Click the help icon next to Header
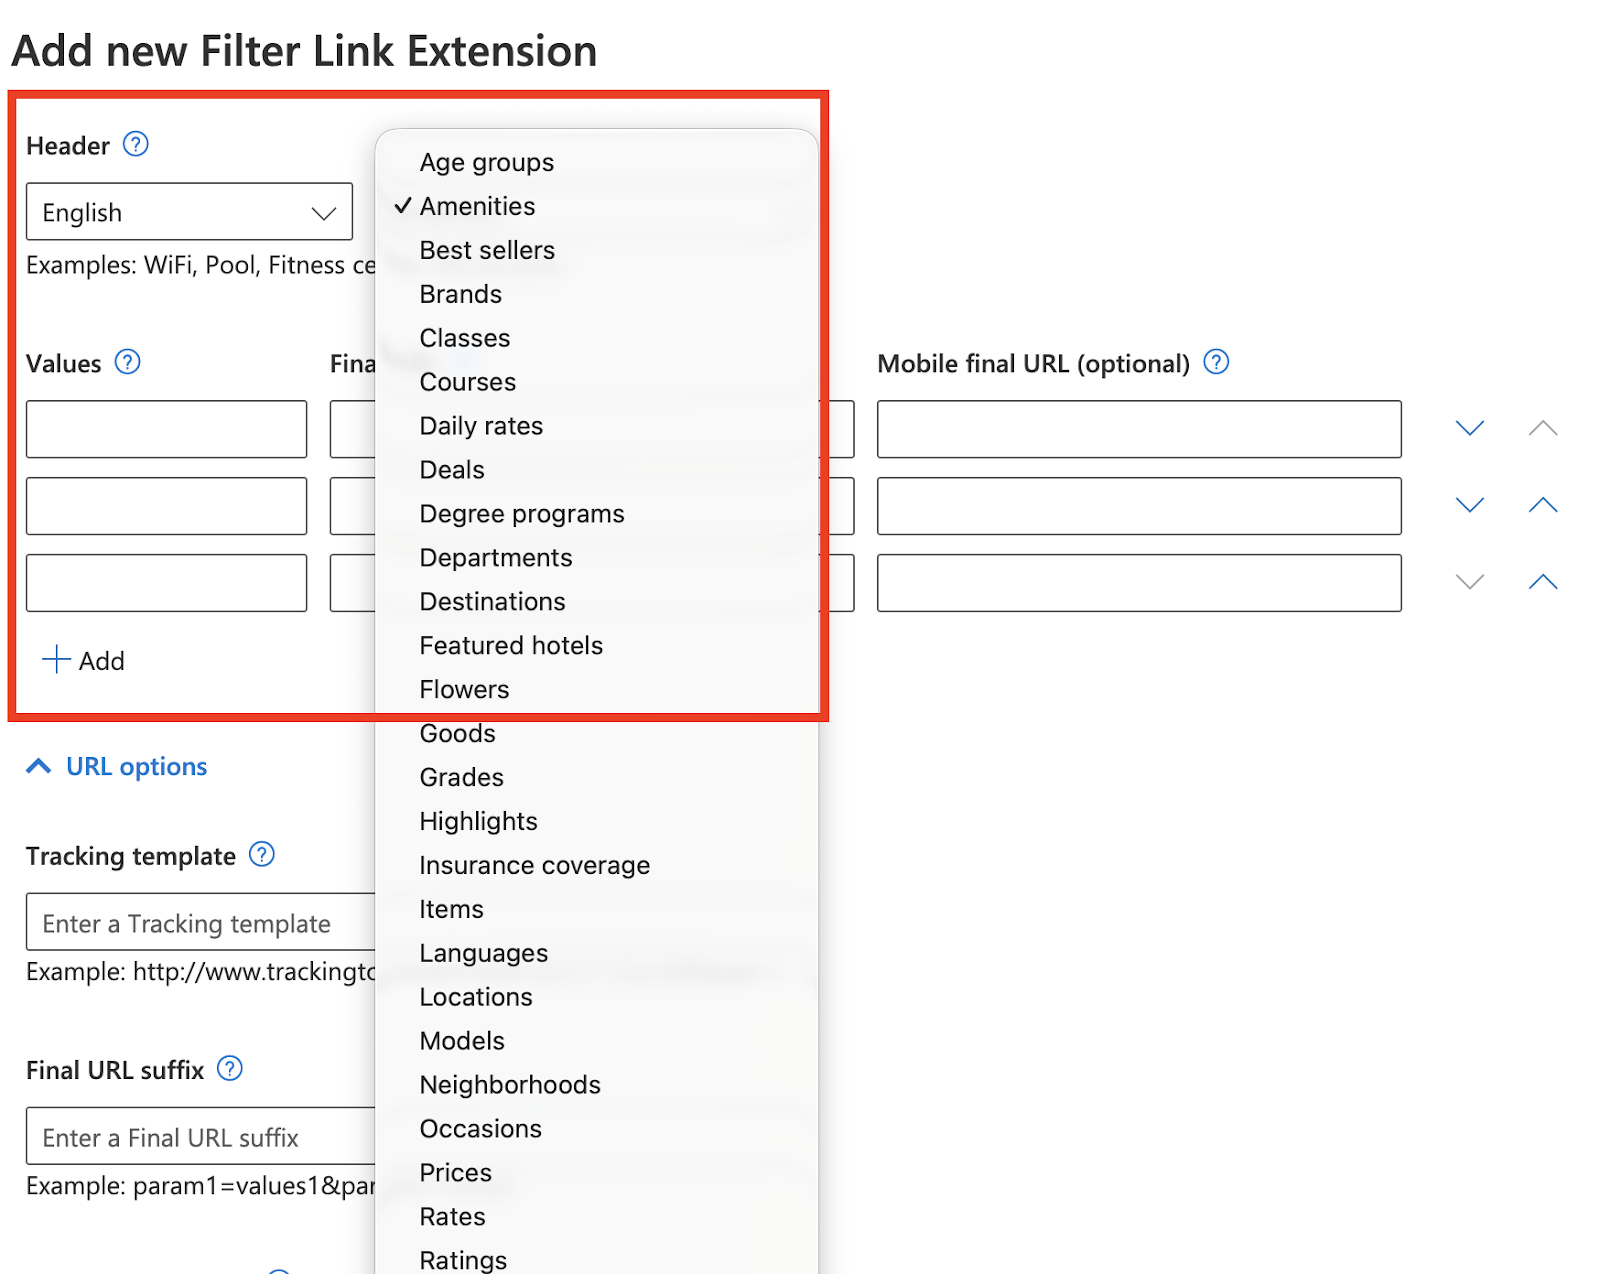 [135, 145]
